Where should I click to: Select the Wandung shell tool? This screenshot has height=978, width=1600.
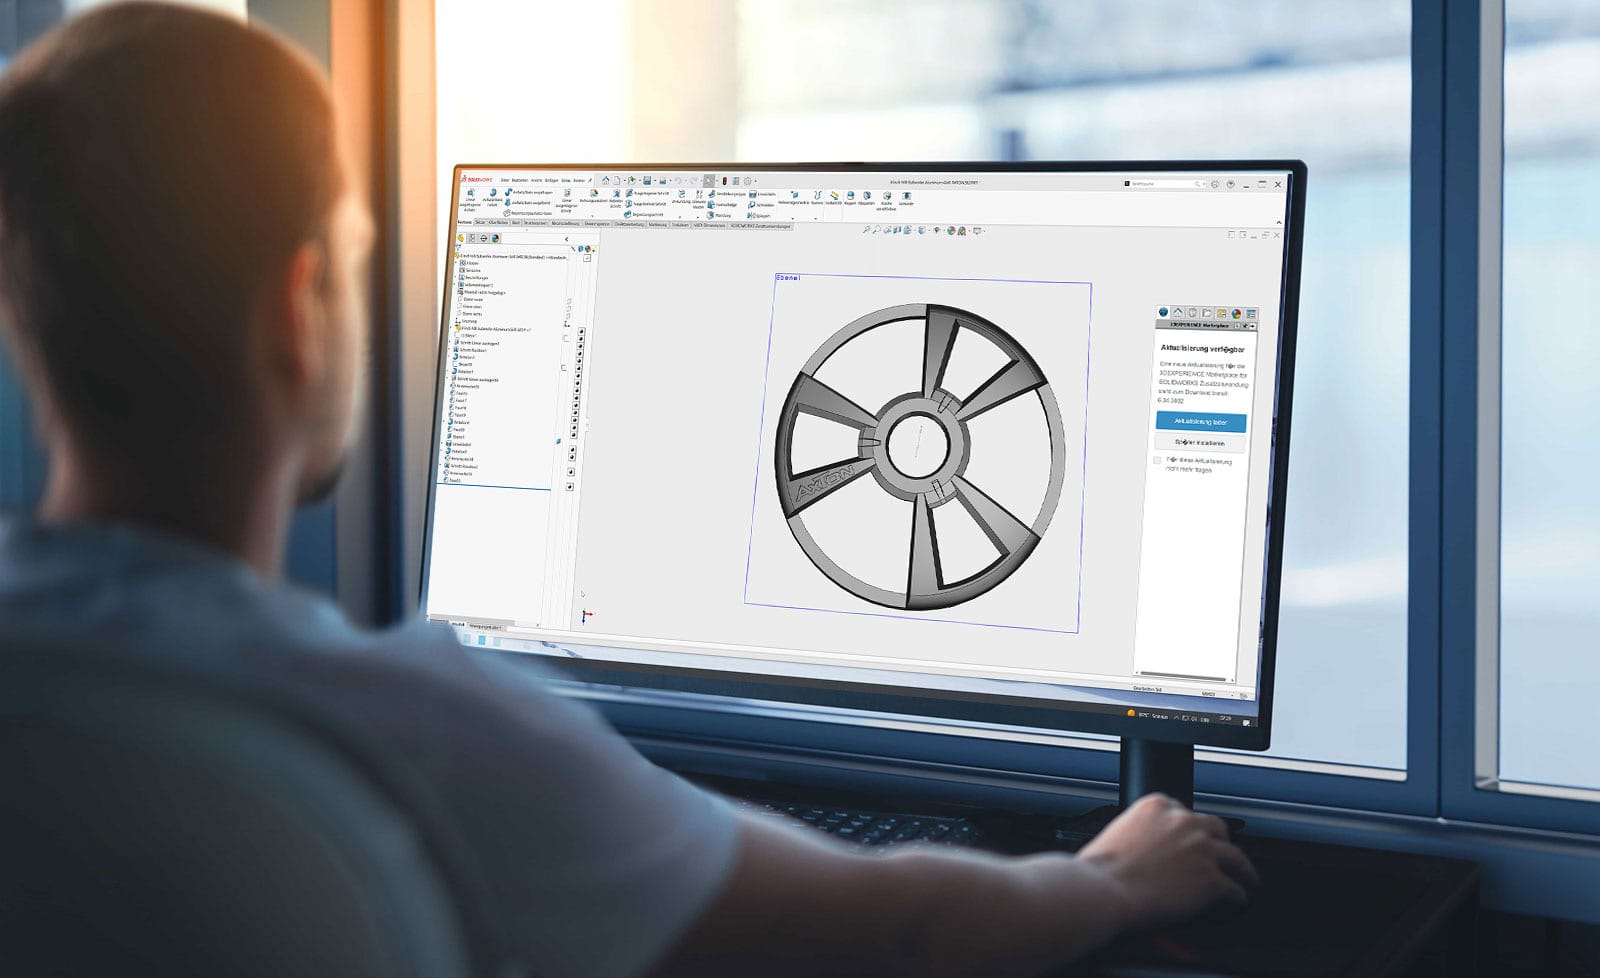721,215
